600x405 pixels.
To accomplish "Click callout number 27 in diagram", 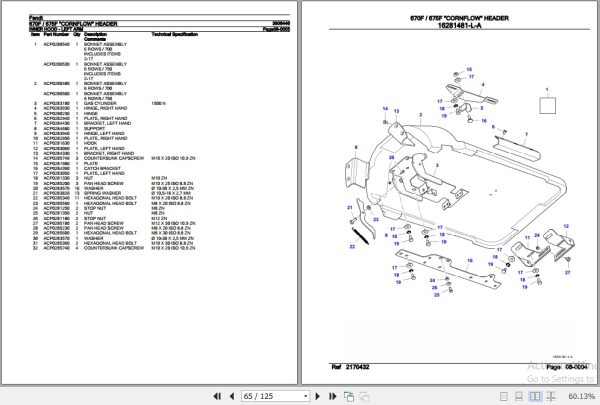I will [x=567, y=272].
